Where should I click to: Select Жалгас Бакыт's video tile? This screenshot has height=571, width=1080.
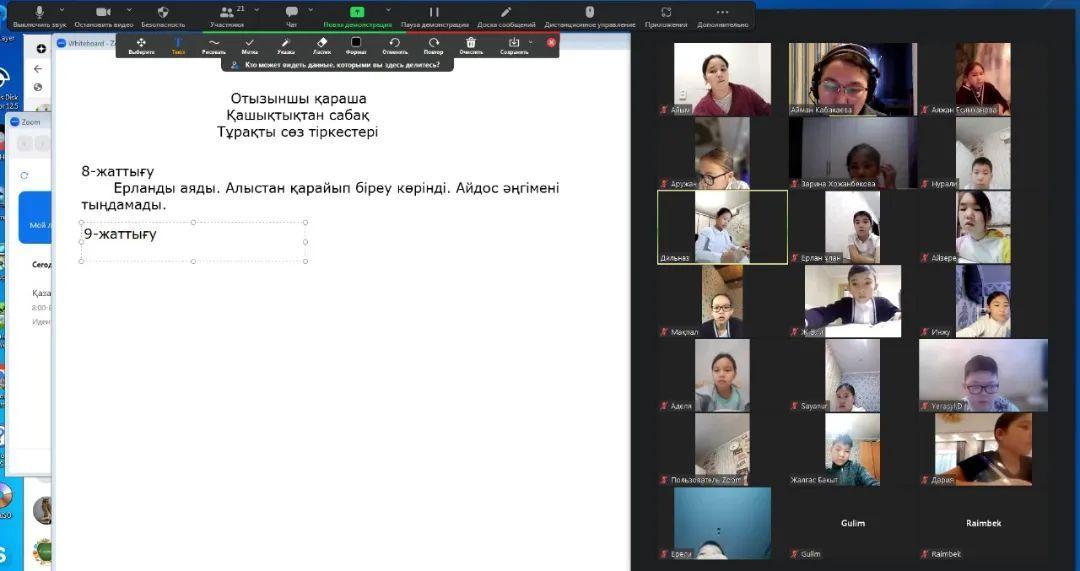pos(853,449)
